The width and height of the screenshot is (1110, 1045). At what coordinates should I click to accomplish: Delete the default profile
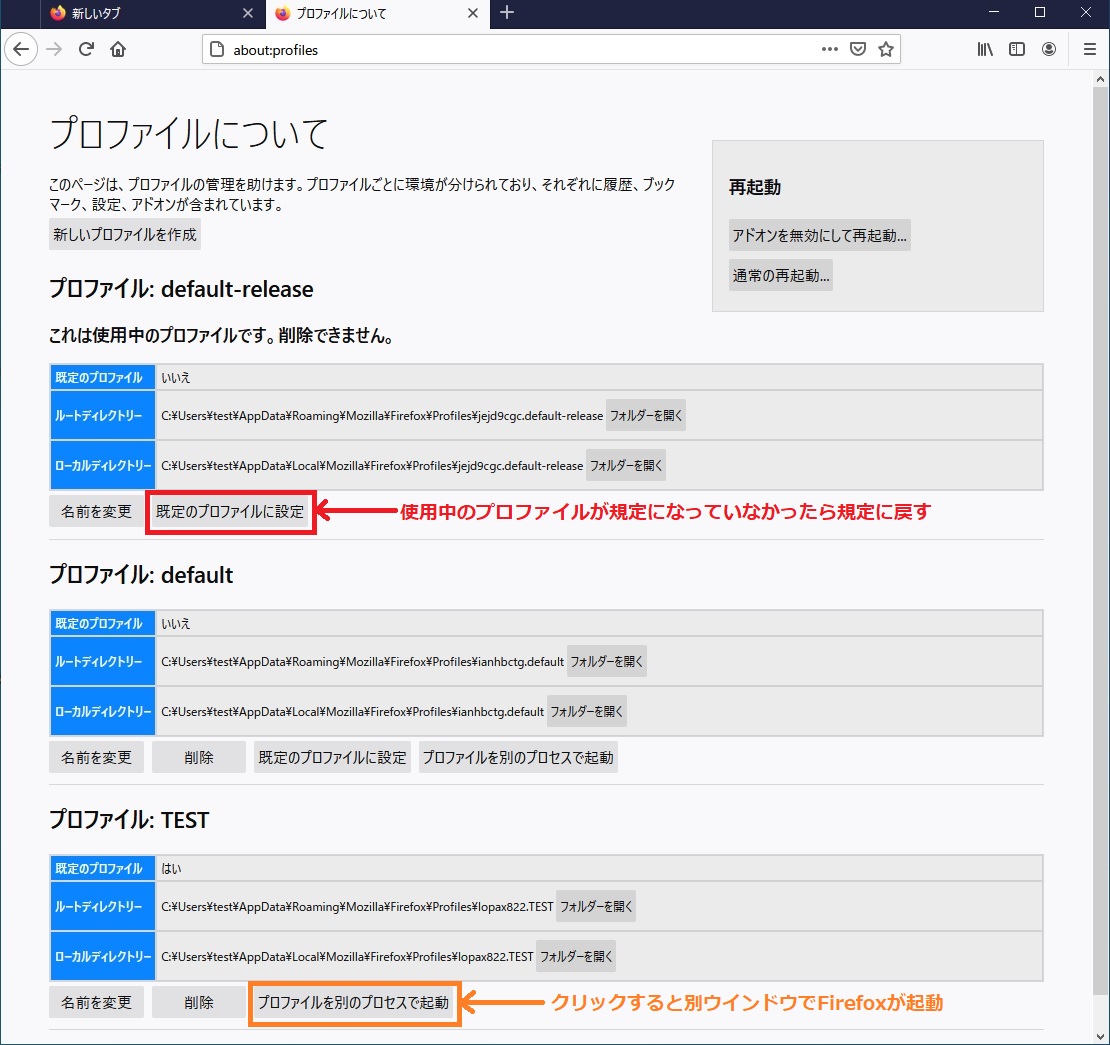click(x=198, y=757)
